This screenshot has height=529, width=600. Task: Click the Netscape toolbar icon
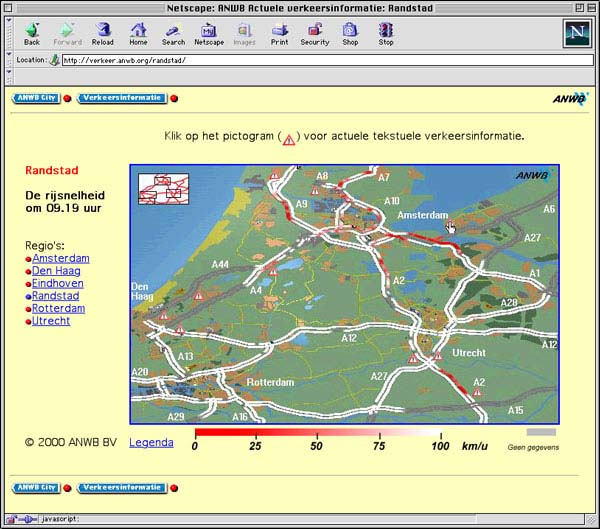pyautogui.click(x=208, y=34)
